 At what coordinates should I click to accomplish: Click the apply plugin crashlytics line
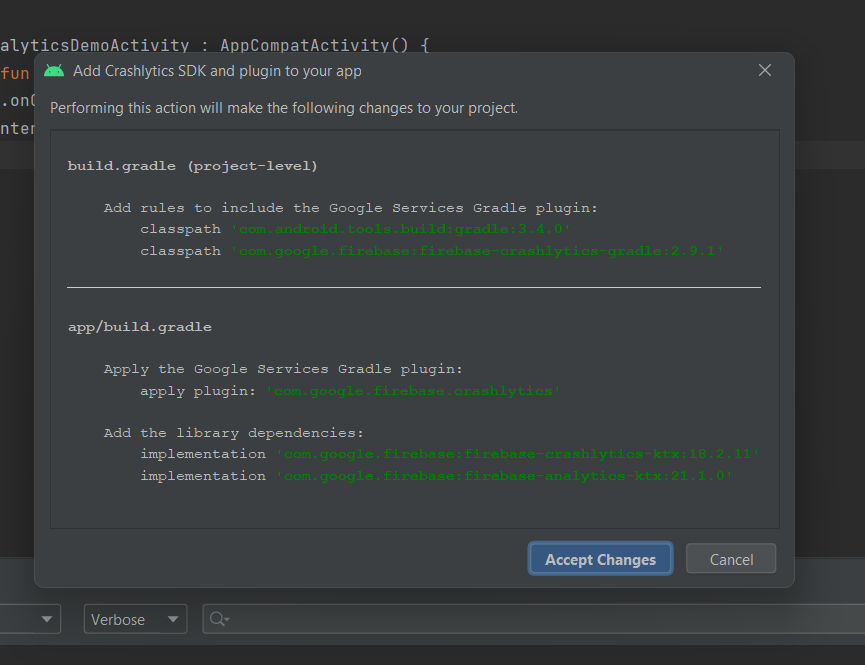click(x=350, y=391)
